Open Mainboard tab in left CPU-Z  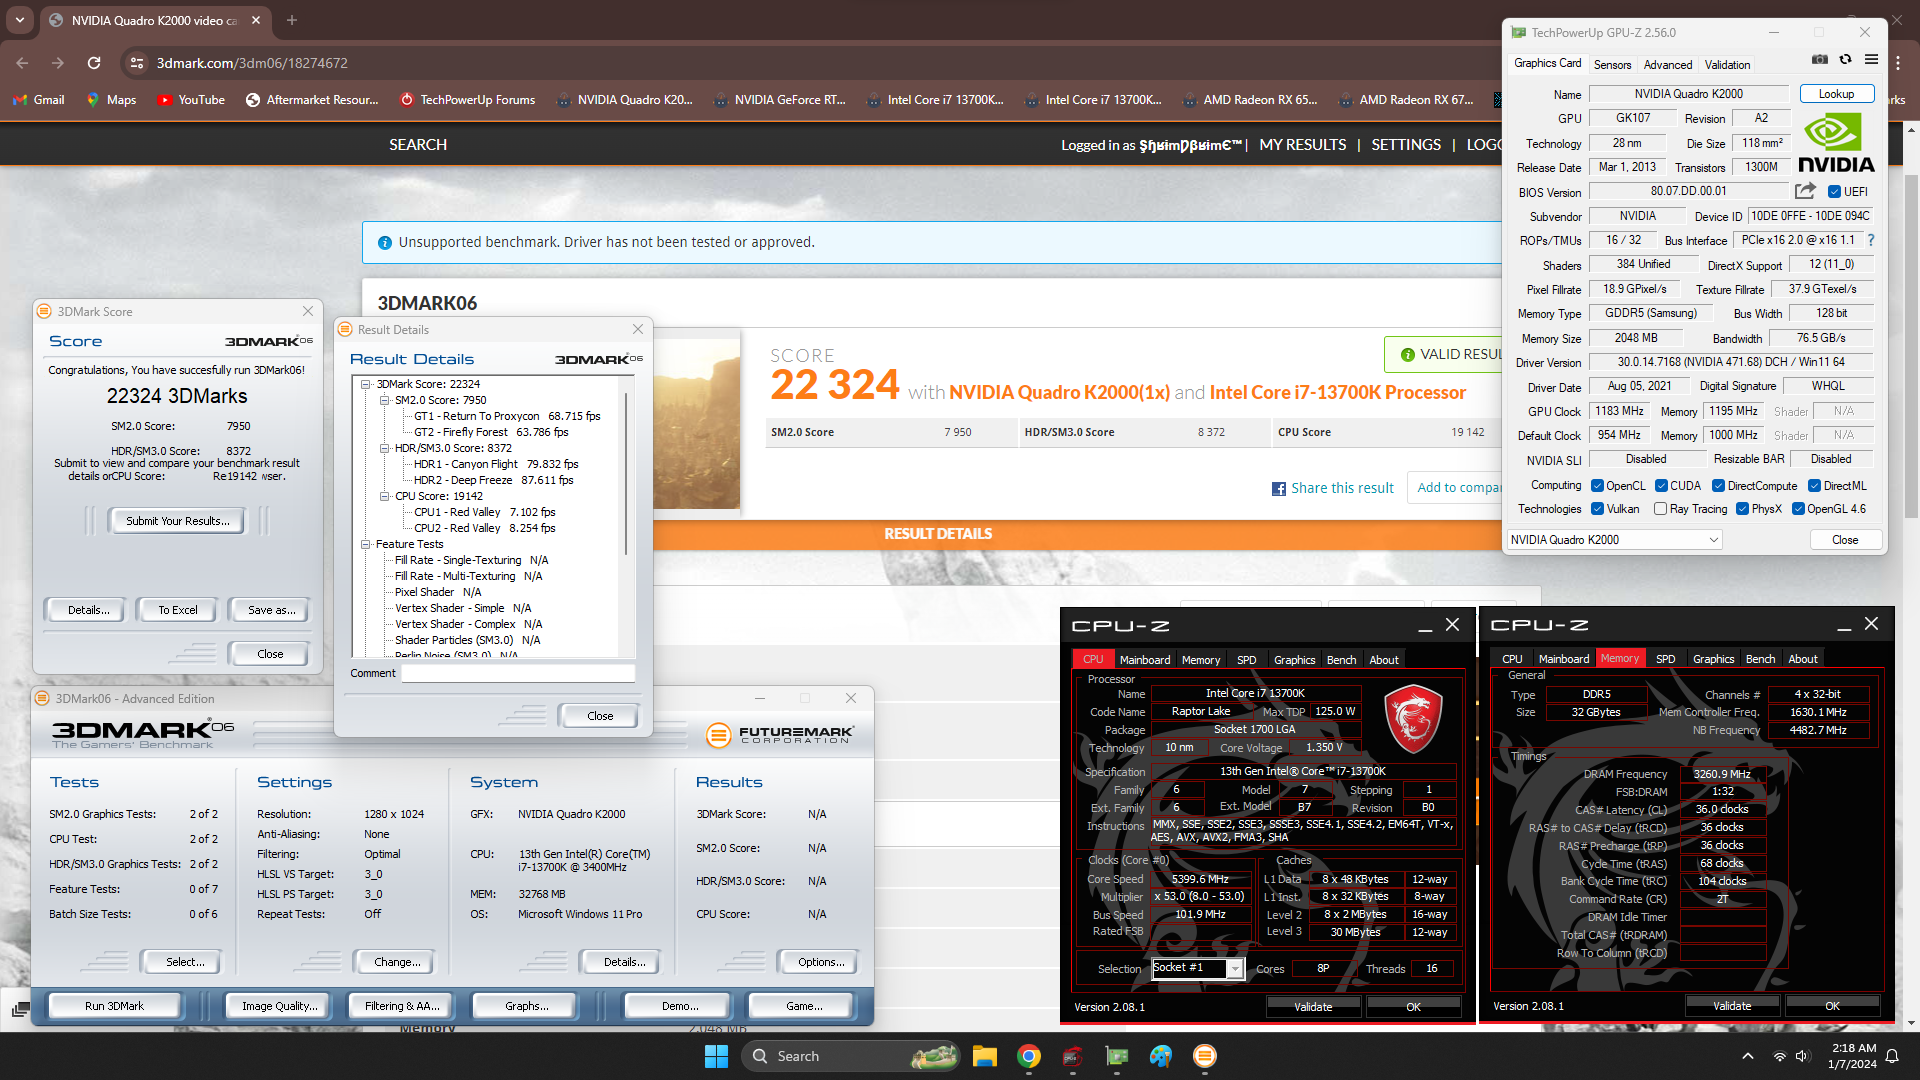1145,660
